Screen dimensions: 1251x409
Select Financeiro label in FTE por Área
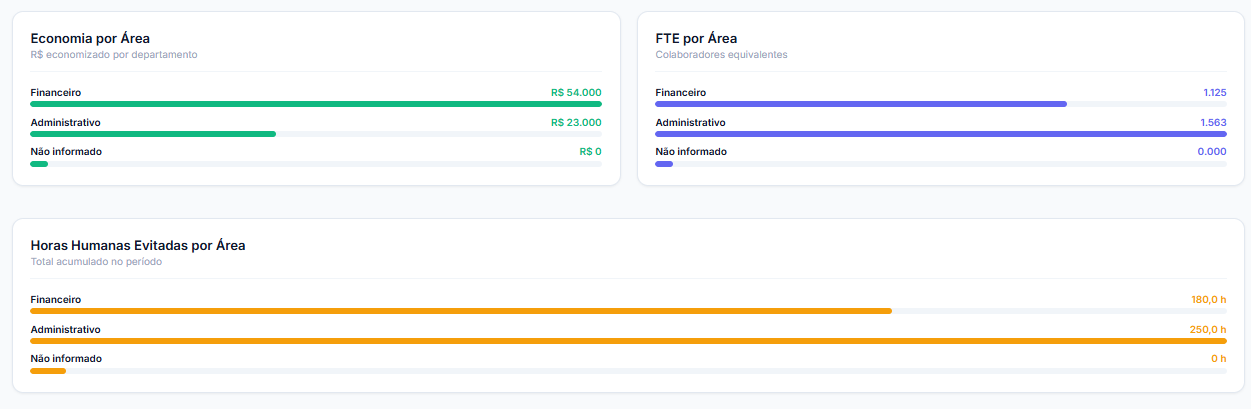(x=681, y=92)
